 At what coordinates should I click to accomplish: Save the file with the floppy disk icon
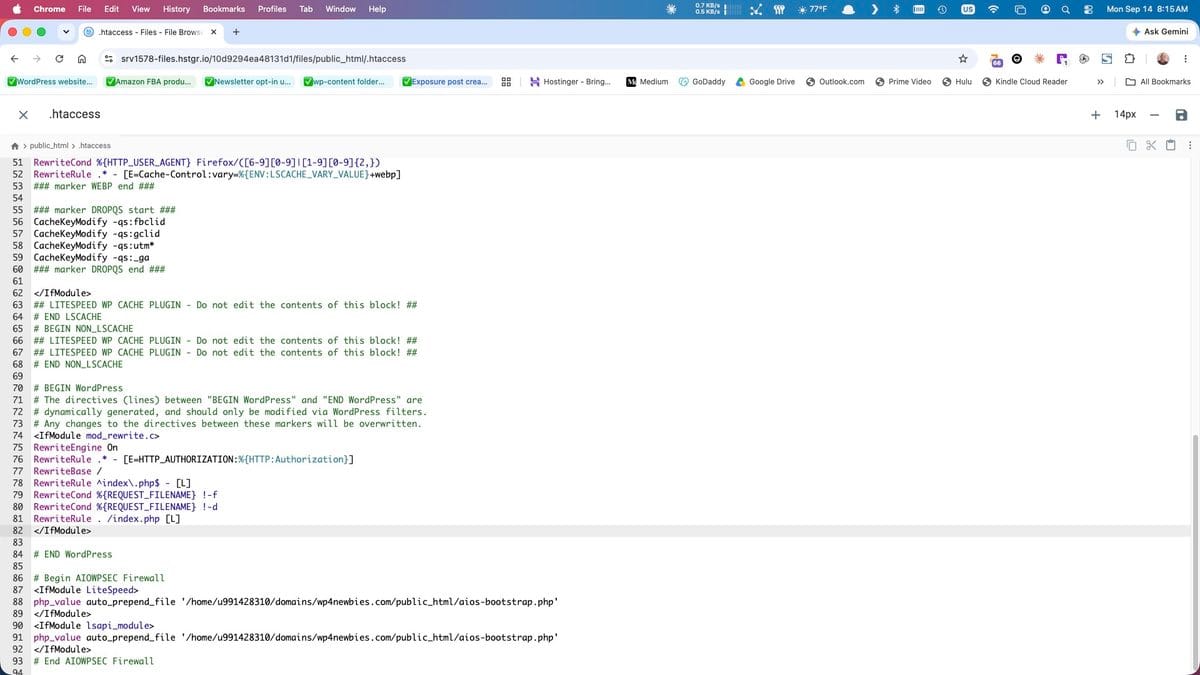point(1181,114)
